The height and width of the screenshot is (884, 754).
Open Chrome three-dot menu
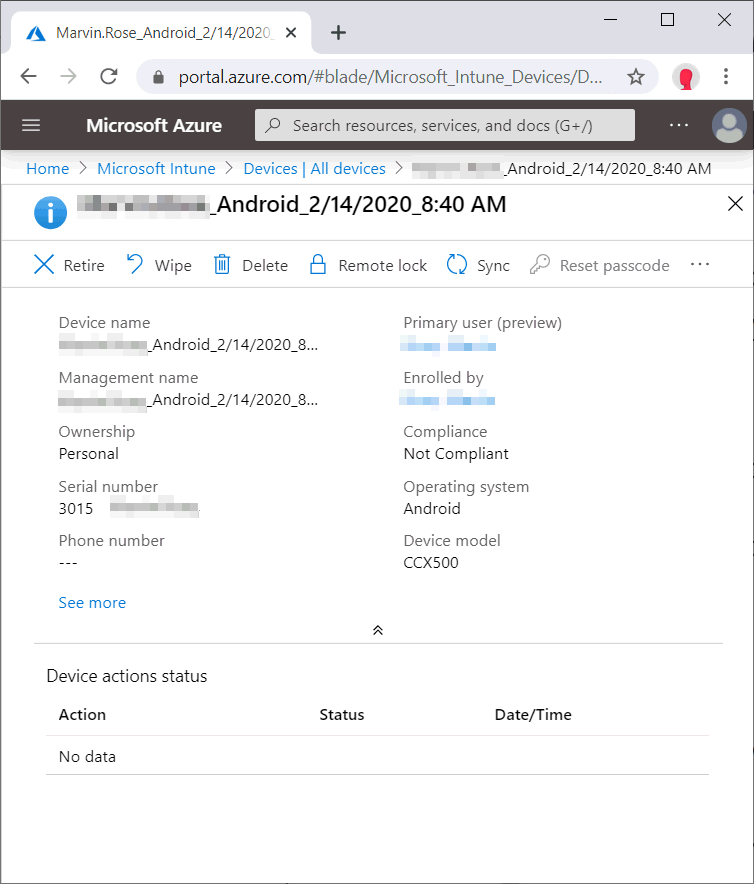726,76
